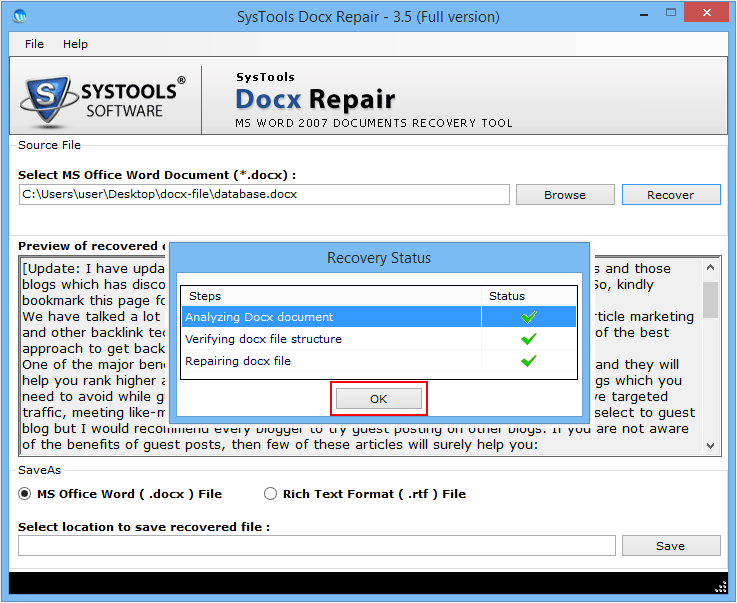Select 'Analyzing Docx document' row
This screenshot has height=603, width=737.
(378, 317)
